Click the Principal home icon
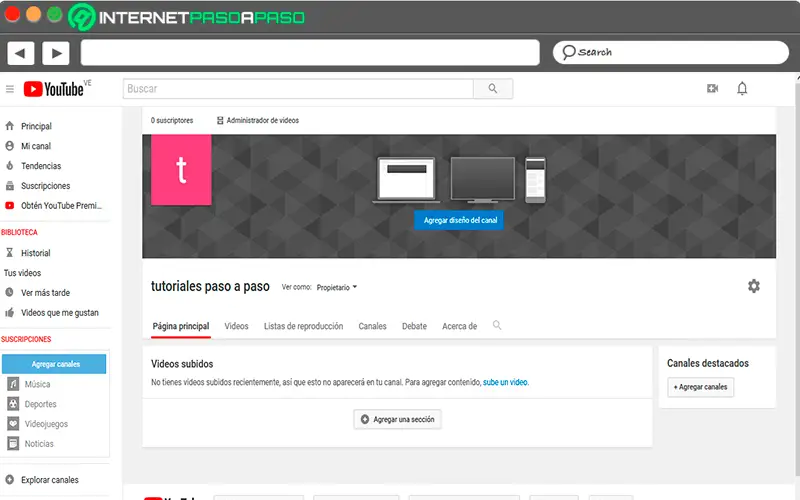800x500 pixels. click(9, 126)
